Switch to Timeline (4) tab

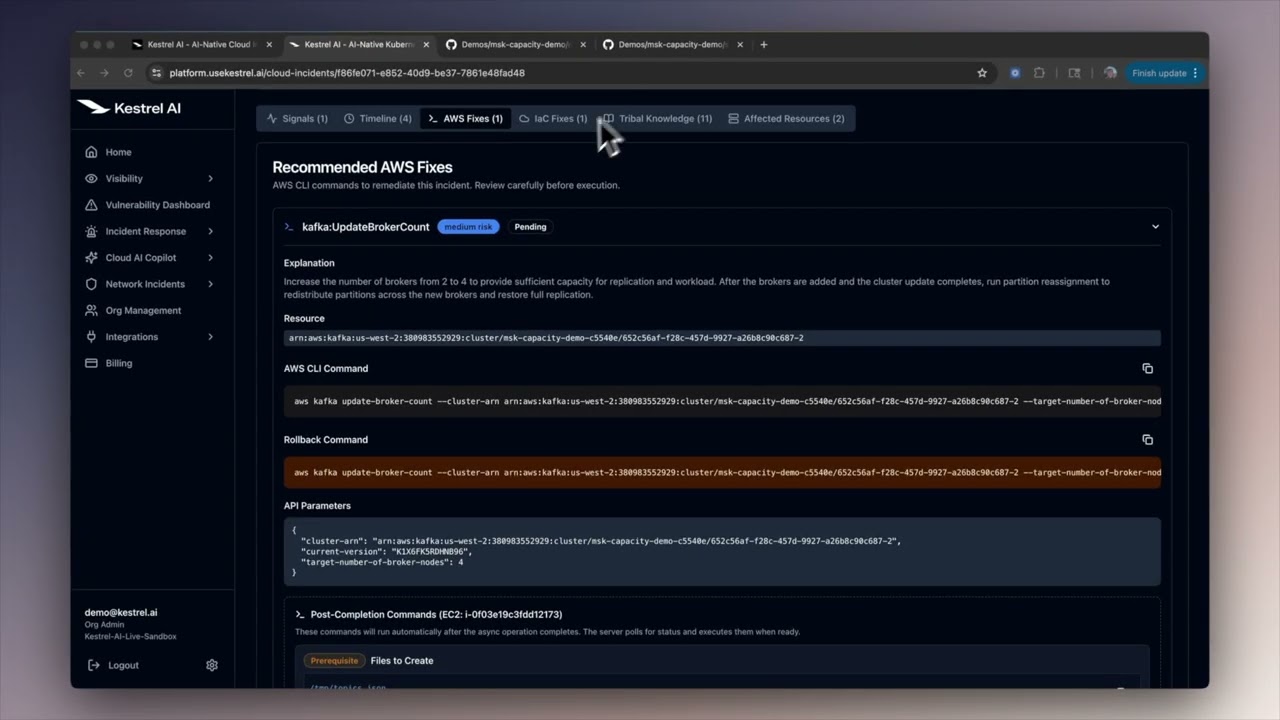click(x=378, y=118)
